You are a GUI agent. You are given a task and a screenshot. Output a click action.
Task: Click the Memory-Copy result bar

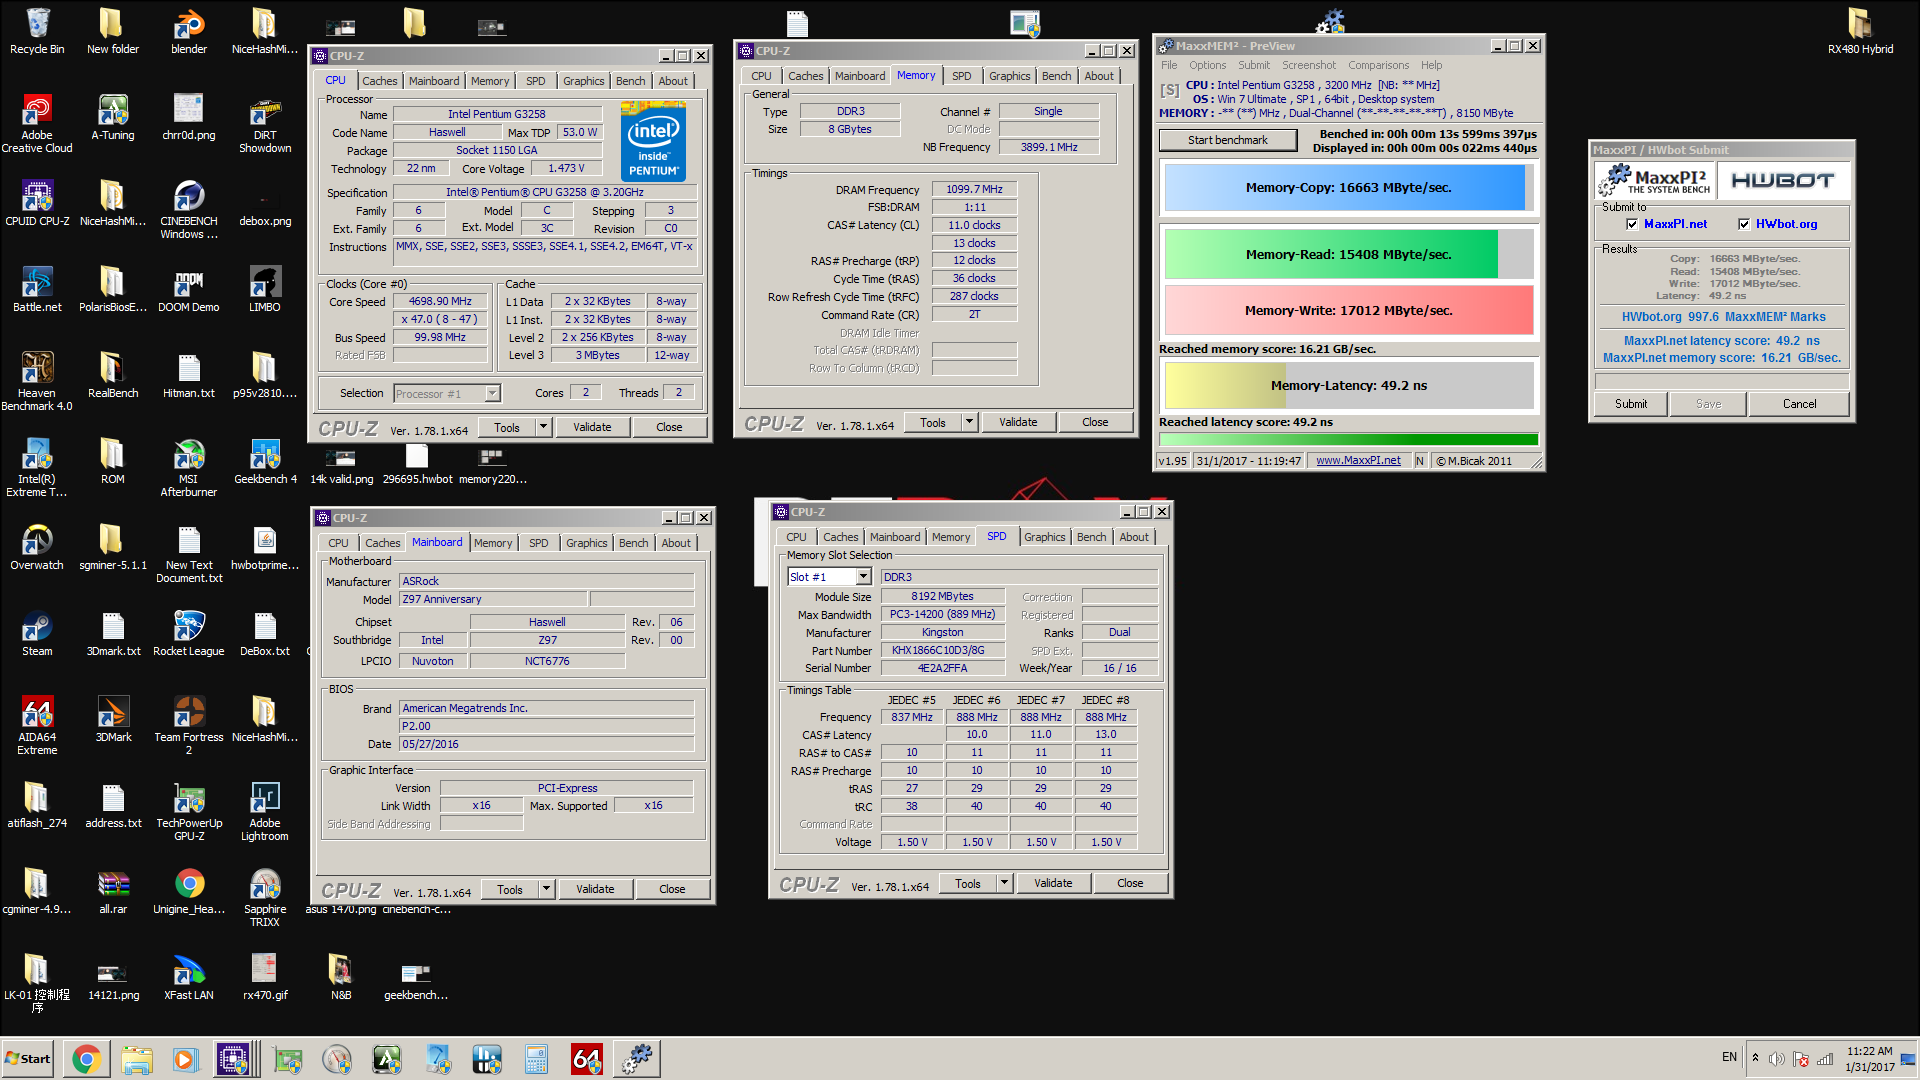pyautogui.click(x=1348, y=188)
